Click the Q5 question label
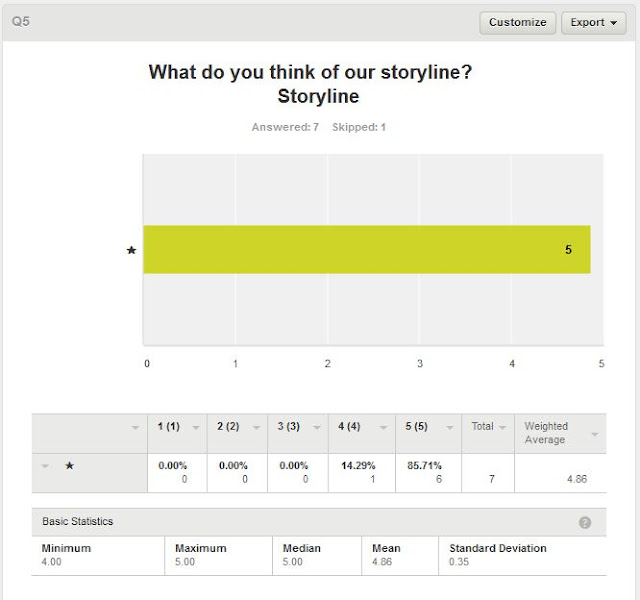Image resolution: width=640 pixels, height=600 pixels. pos(20,21)
